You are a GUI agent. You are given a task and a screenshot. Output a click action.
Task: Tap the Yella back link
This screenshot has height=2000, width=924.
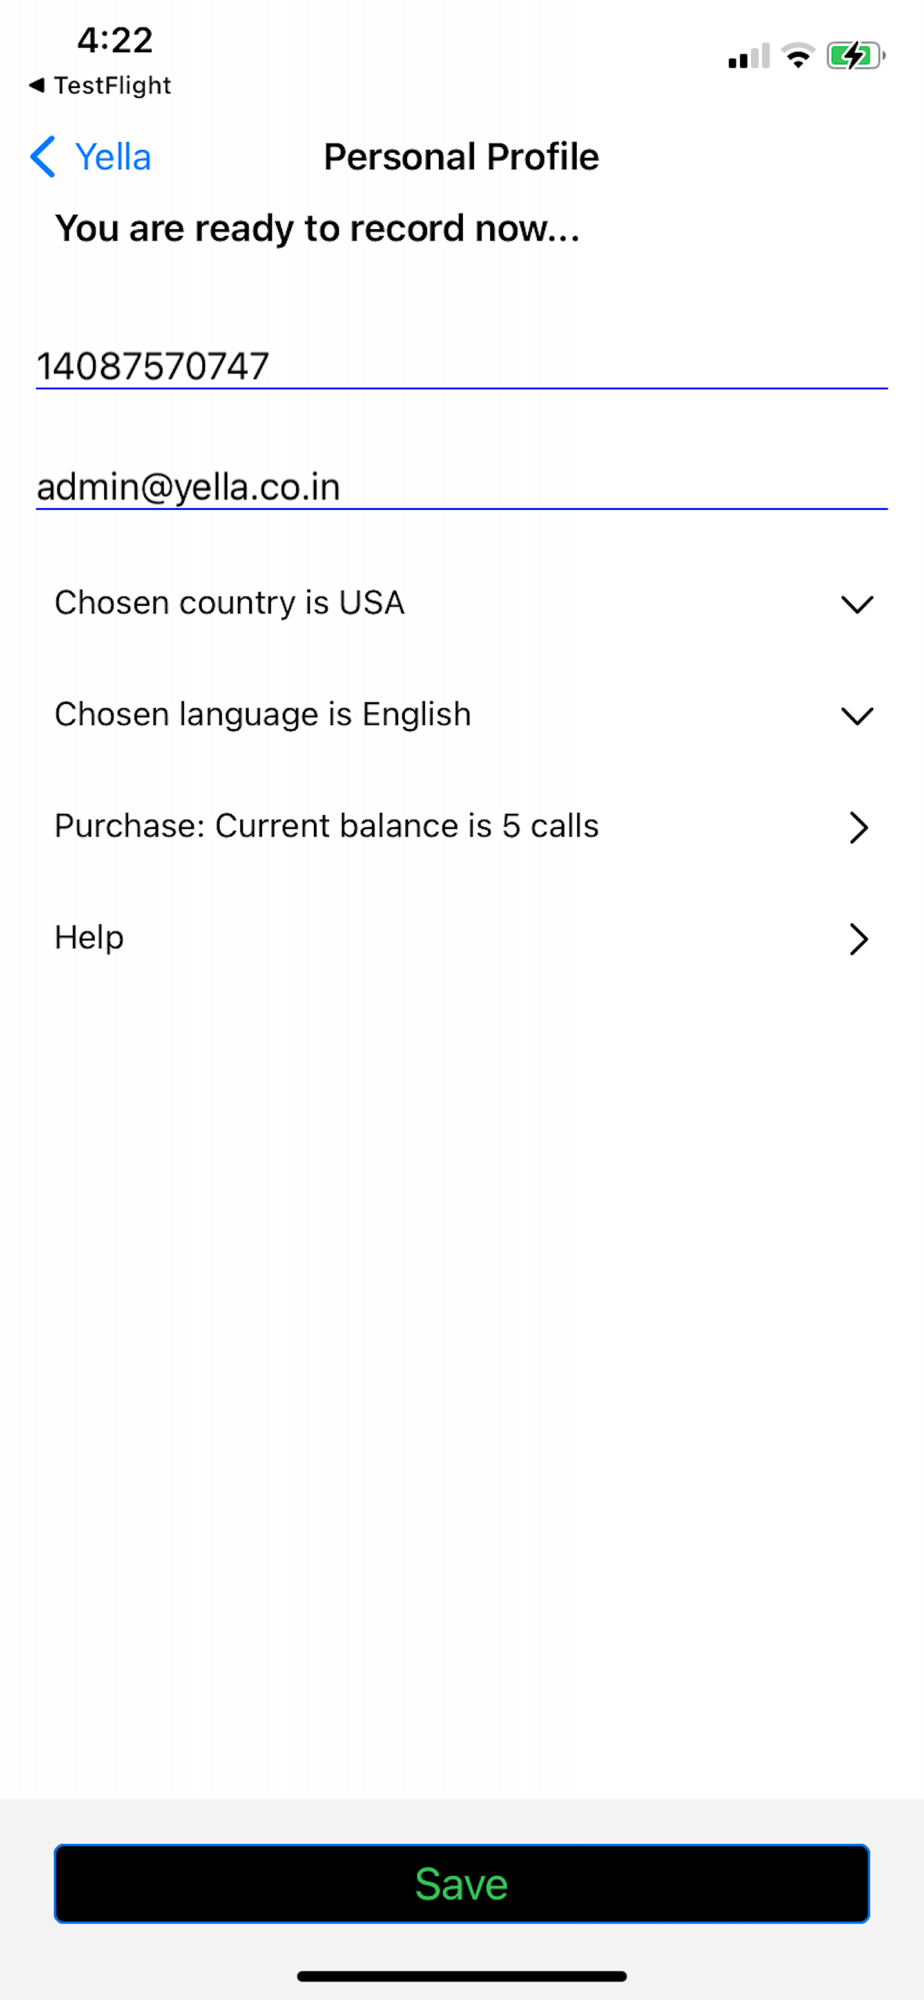[113, 157]
